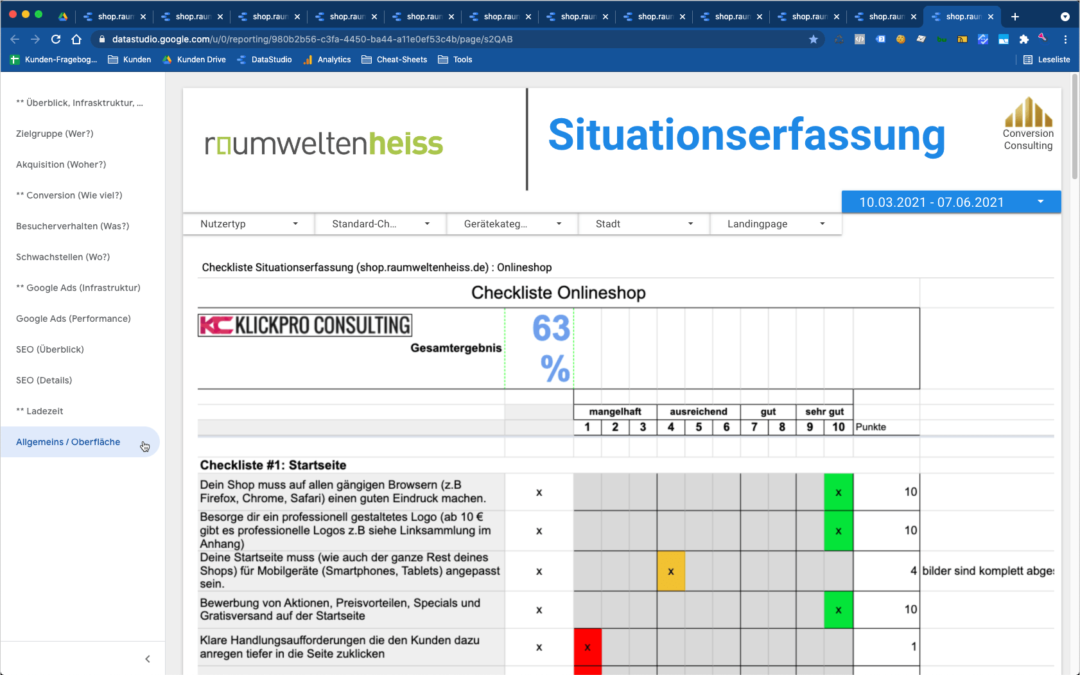Reload the page with the refresh icon
Image resolution: width=1080 pixels, height=675 pixels.
(56, 39)
